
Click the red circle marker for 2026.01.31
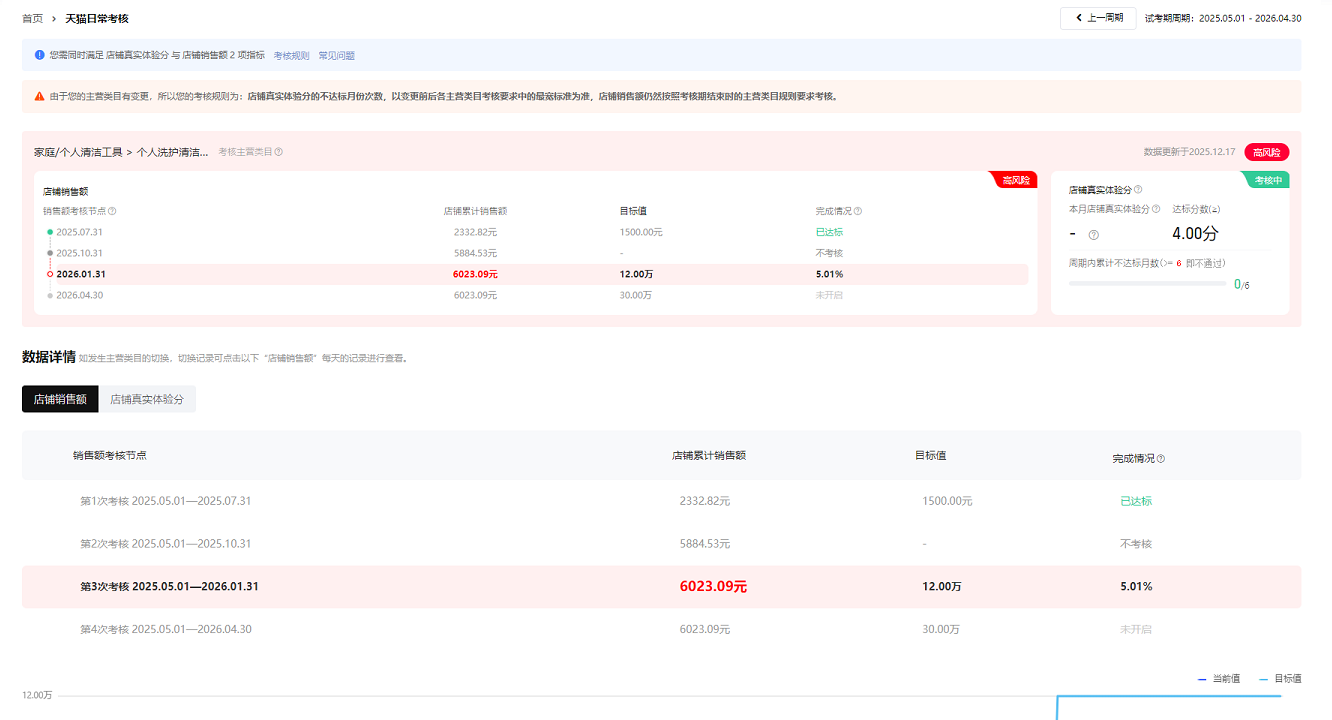coord(50,274)
